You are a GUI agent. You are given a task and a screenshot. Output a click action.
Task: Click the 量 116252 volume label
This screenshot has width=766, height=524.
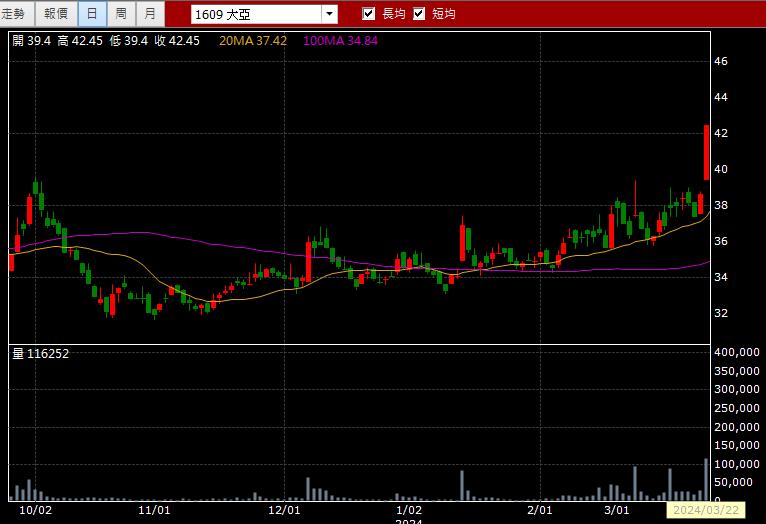[41, 354]
